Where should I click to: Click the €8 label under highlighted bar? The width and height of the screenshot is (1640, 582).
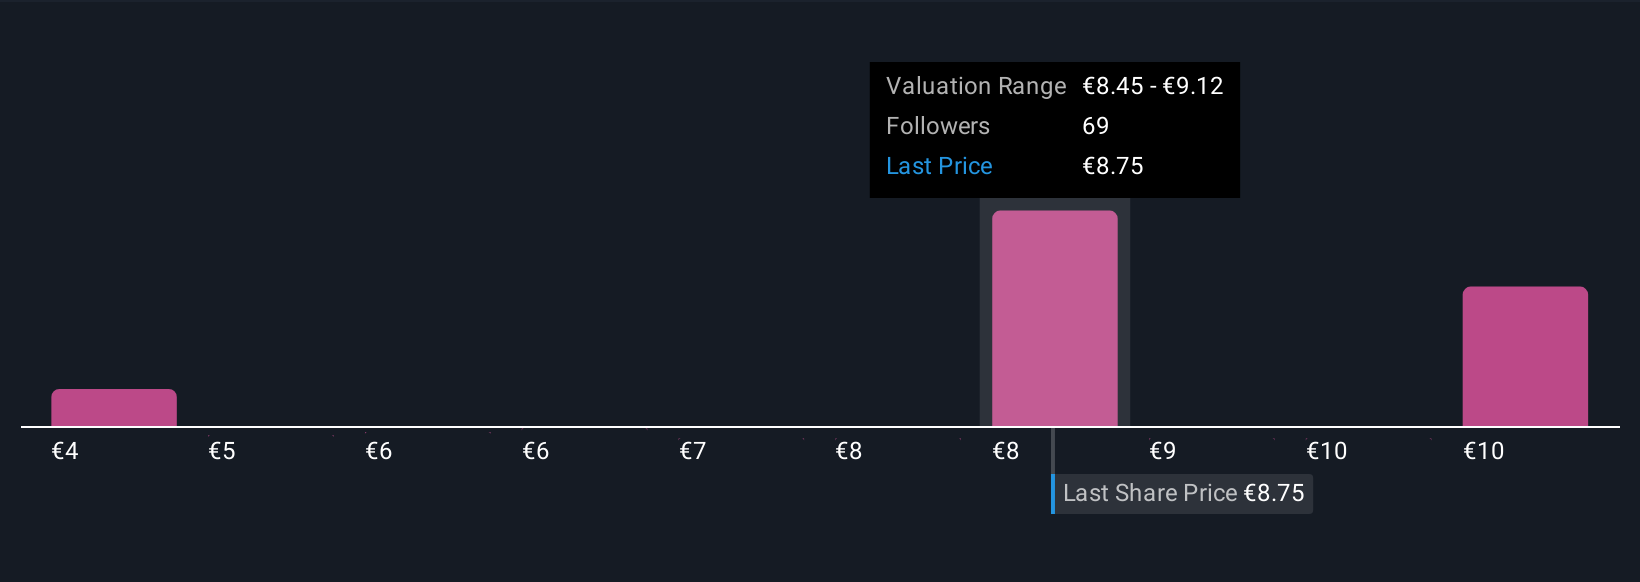pos(1006,451)
